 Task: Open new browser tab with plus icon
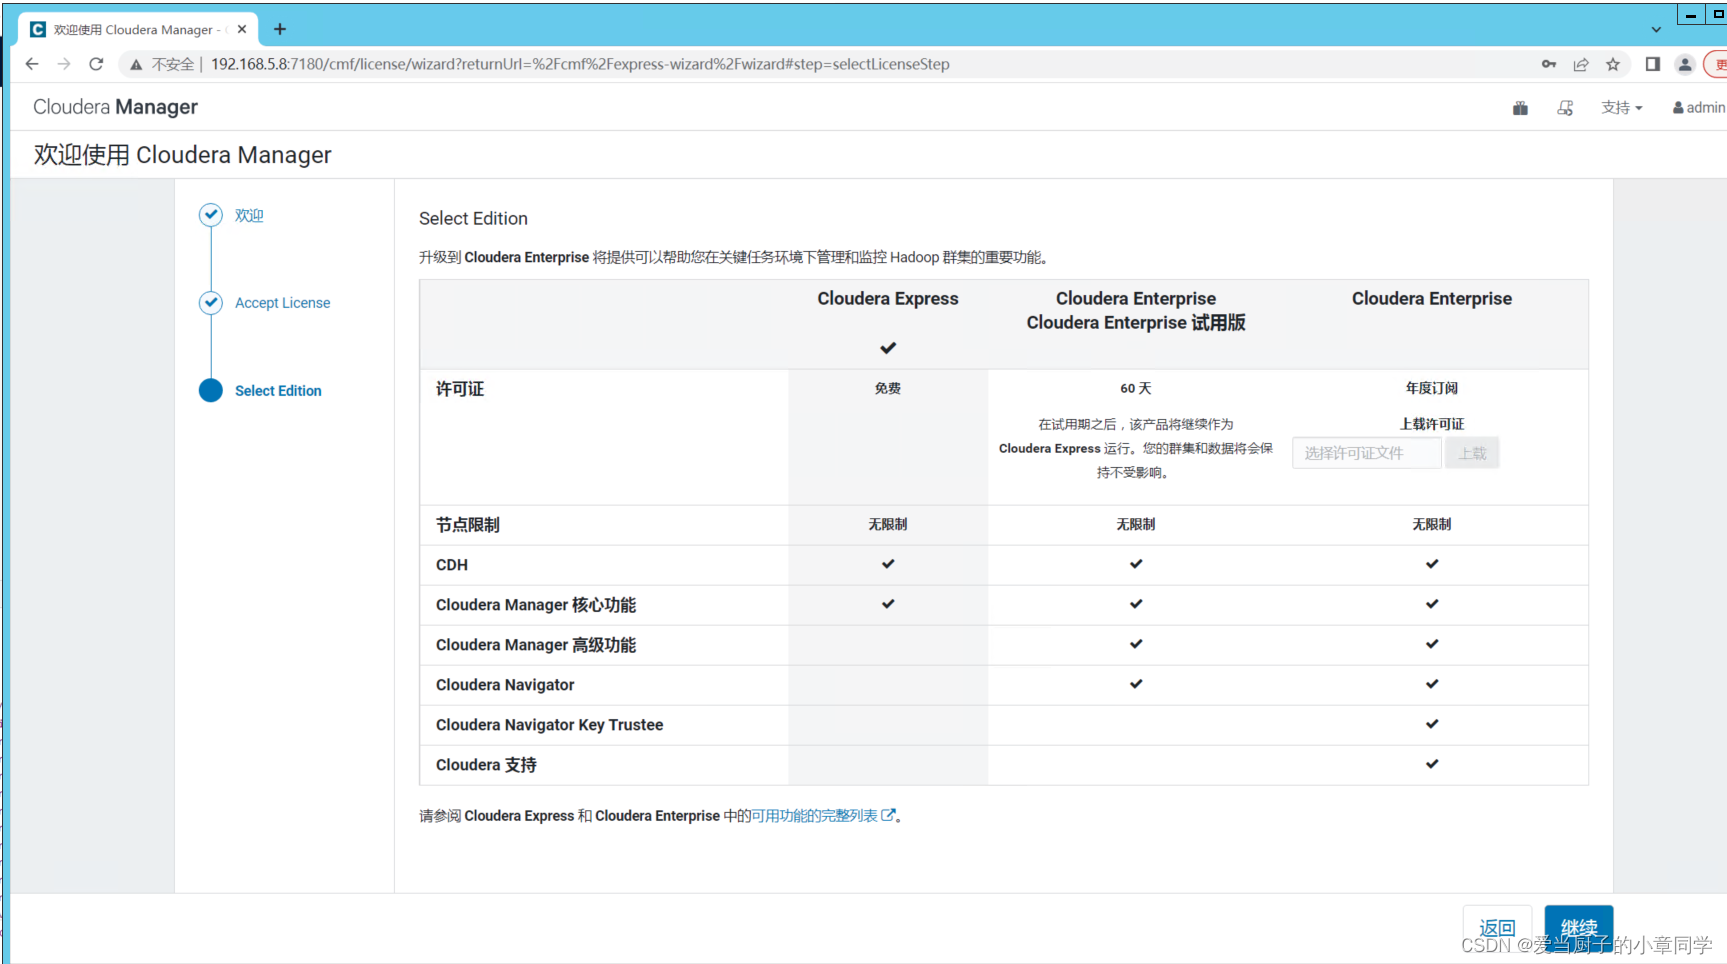coord(280,29)
